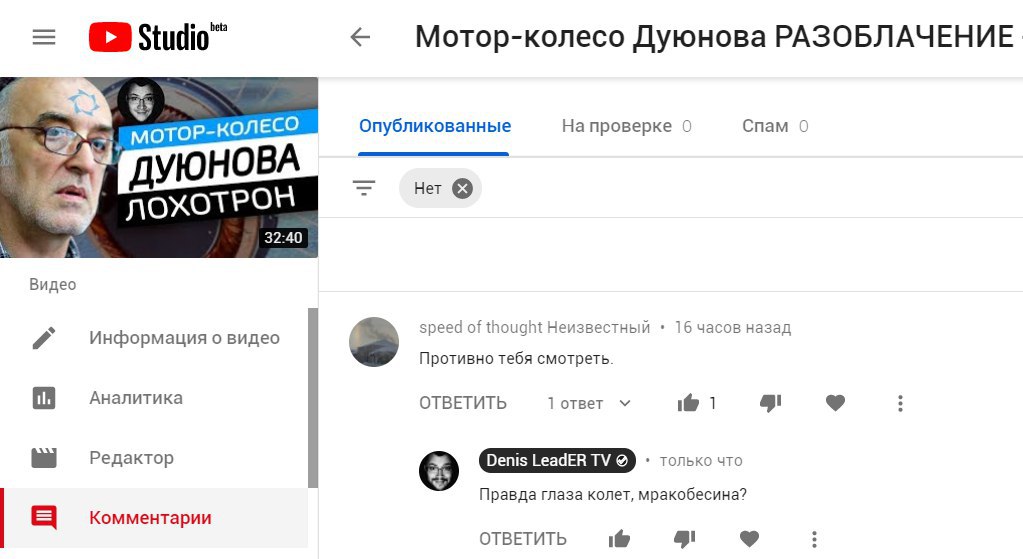Expand the "1 ответ" replies chevron

(x=624, y=403)
